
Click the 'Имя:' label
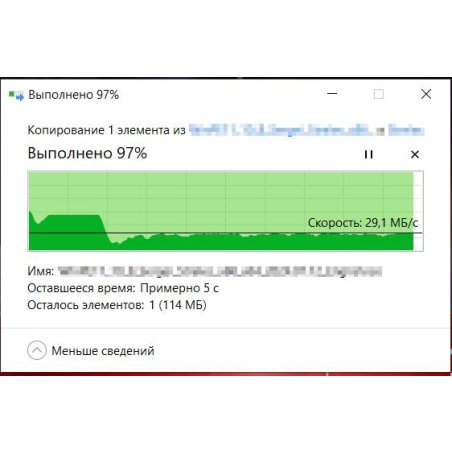coord(41,271)
